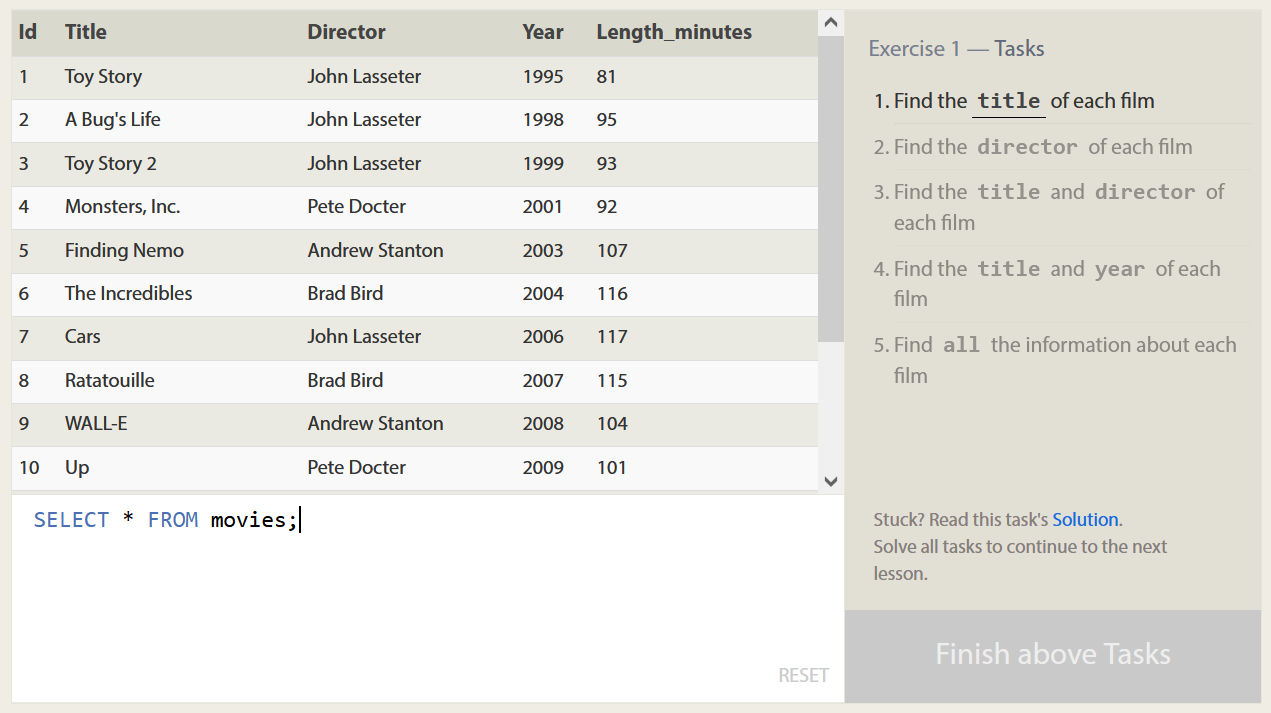
Task: Click the Length_minutes column header
Action: pos(674,32)
